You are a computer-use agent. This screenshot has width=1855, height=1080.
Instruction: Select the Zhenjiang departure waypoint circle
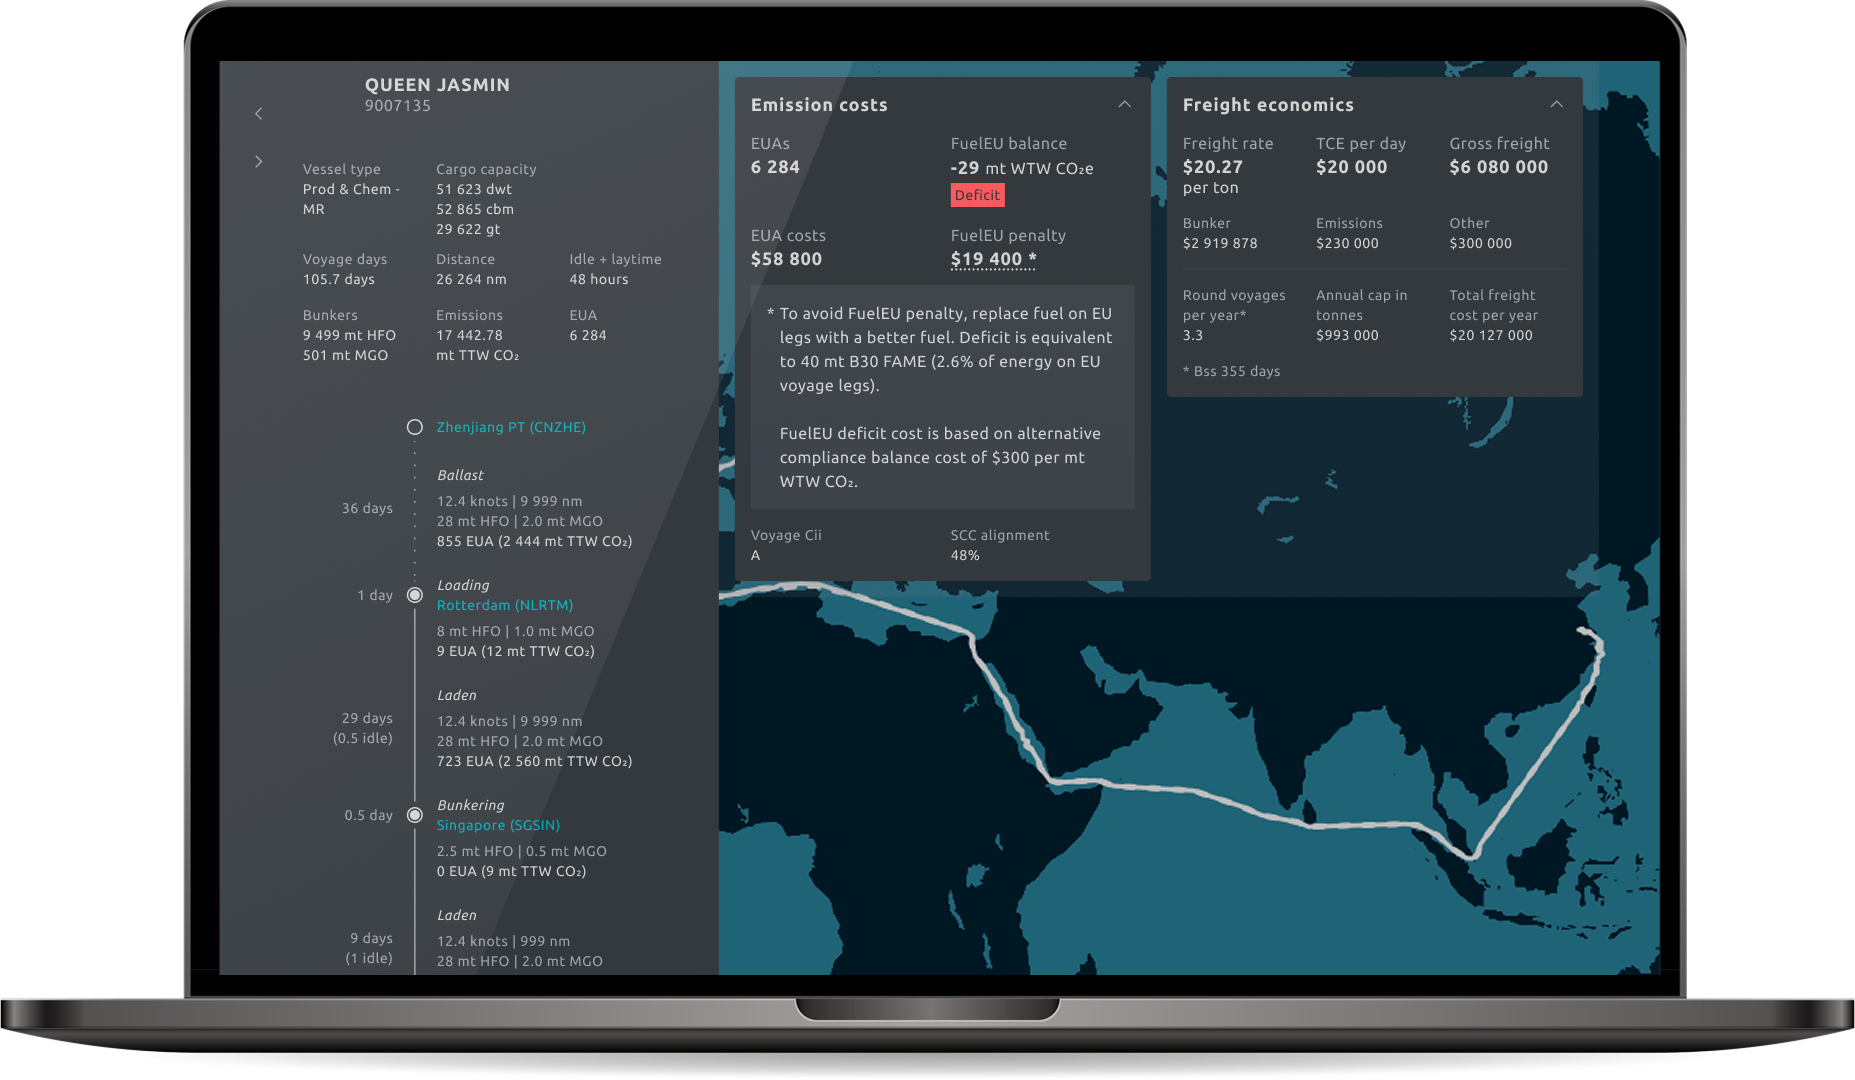(414, 427)
